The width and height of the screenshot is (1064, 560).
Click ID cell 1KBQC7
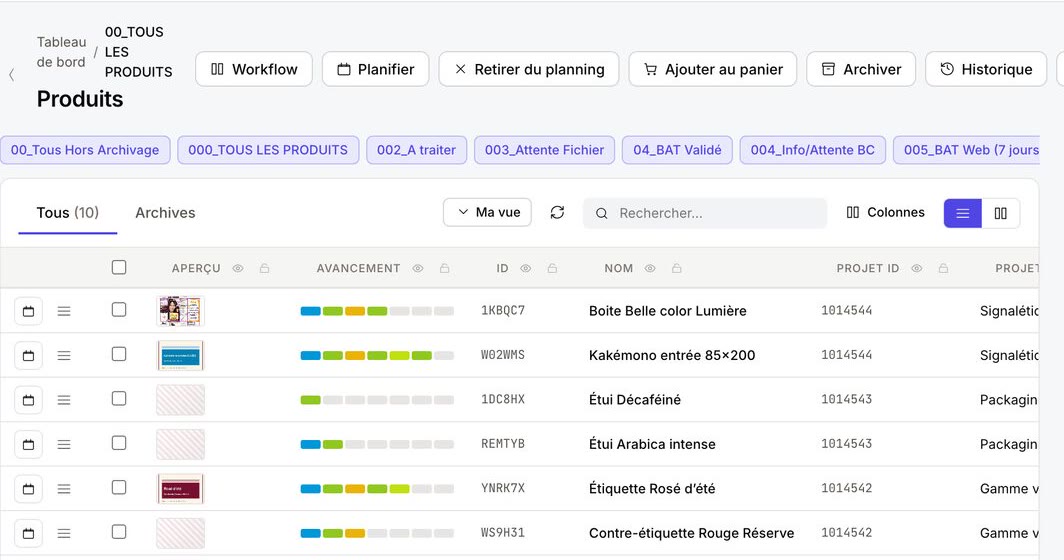pyautogui.click(x=503, y=310)
